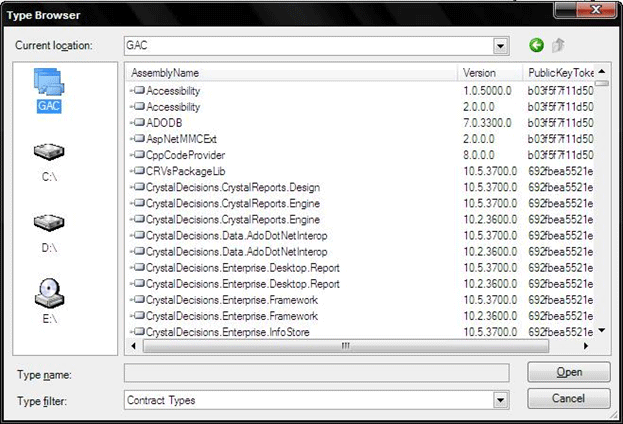Click the Up one level icon

coord(558,45)
